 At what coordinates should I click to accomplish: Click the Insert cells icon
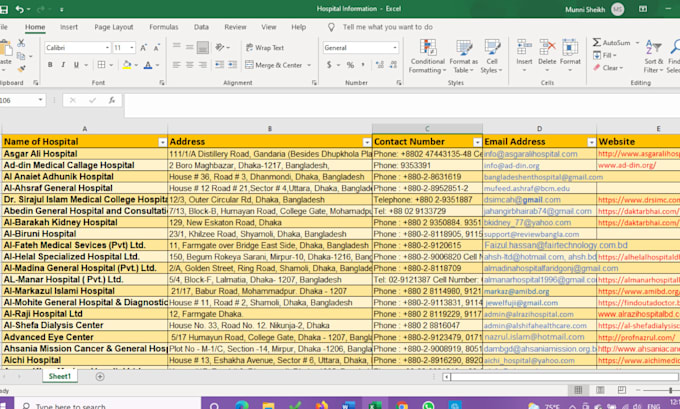[x=524, y=47]
